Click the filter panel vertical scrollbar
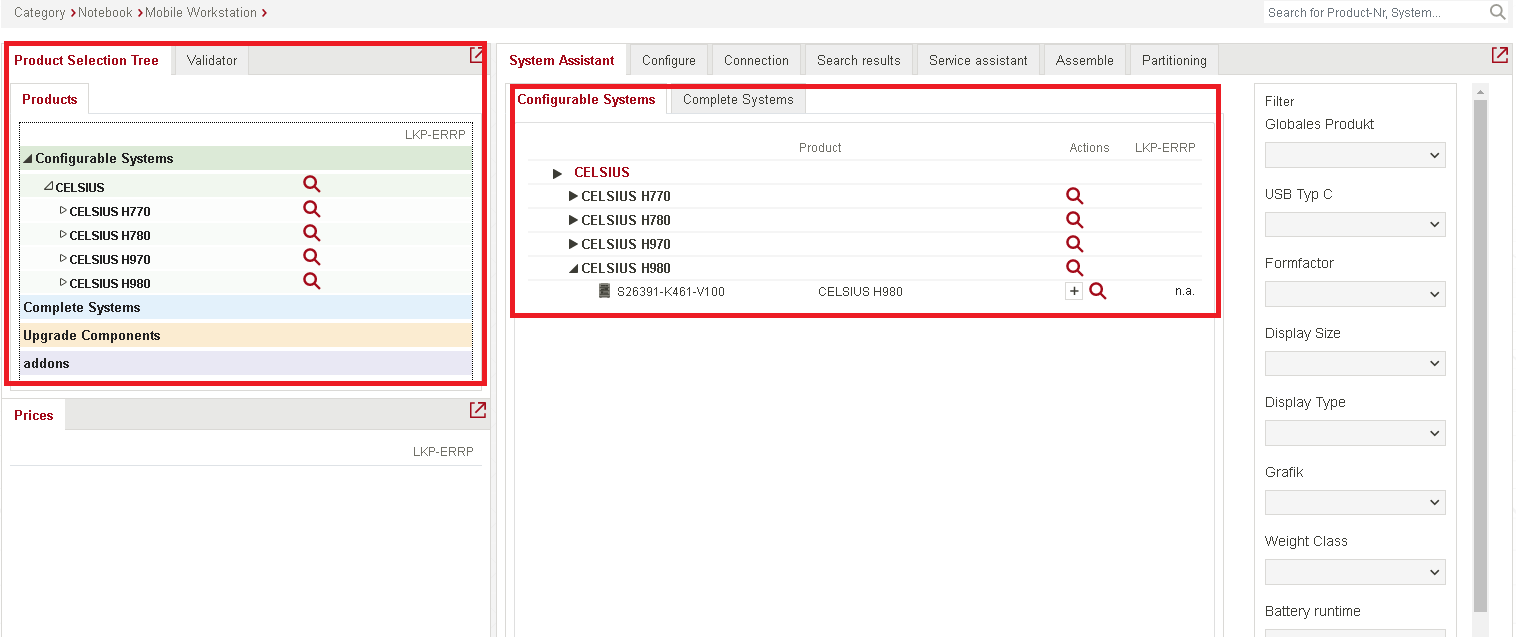 pos(1481,355)
